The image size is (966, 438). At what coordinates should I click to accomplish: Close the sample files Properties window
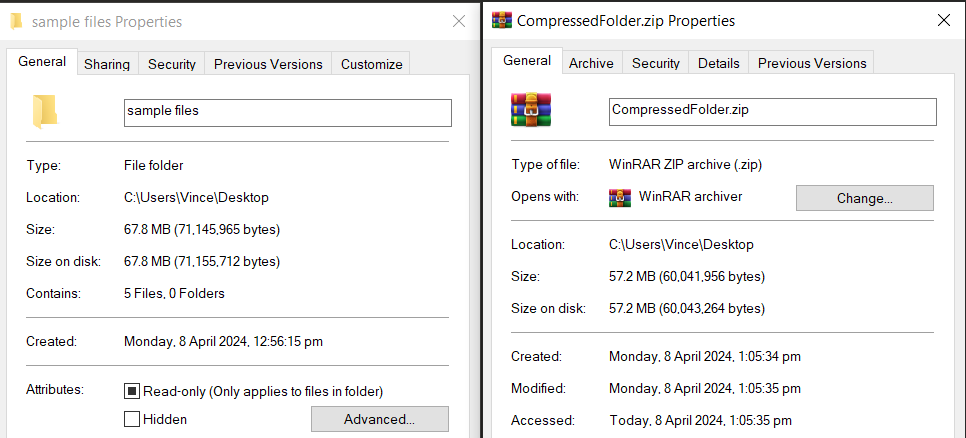click(459, 22)
